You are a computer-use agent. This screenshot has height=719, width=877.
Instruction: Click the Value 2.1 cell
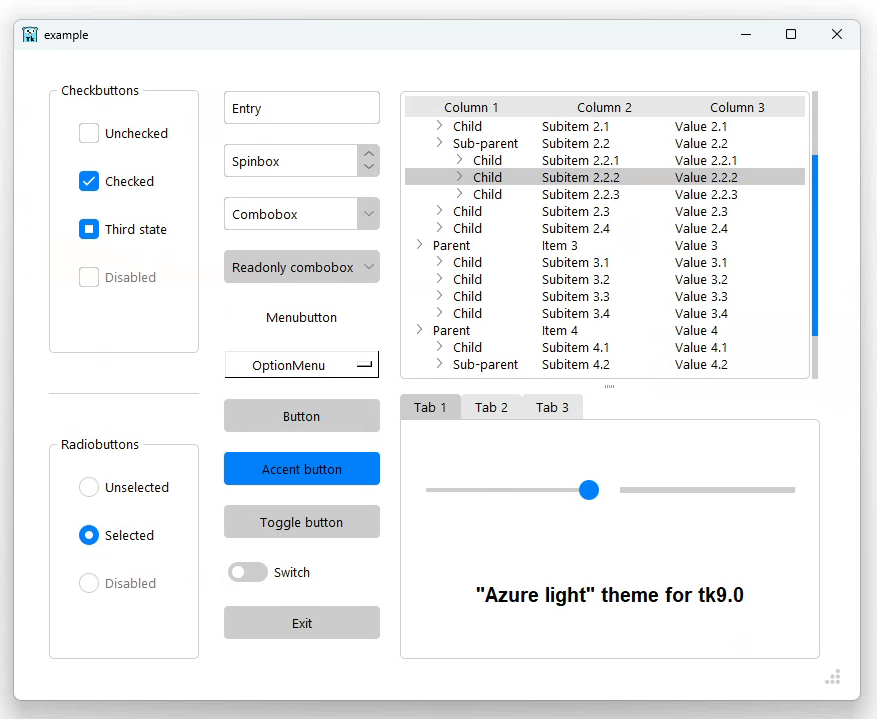(x=701, y=126)
